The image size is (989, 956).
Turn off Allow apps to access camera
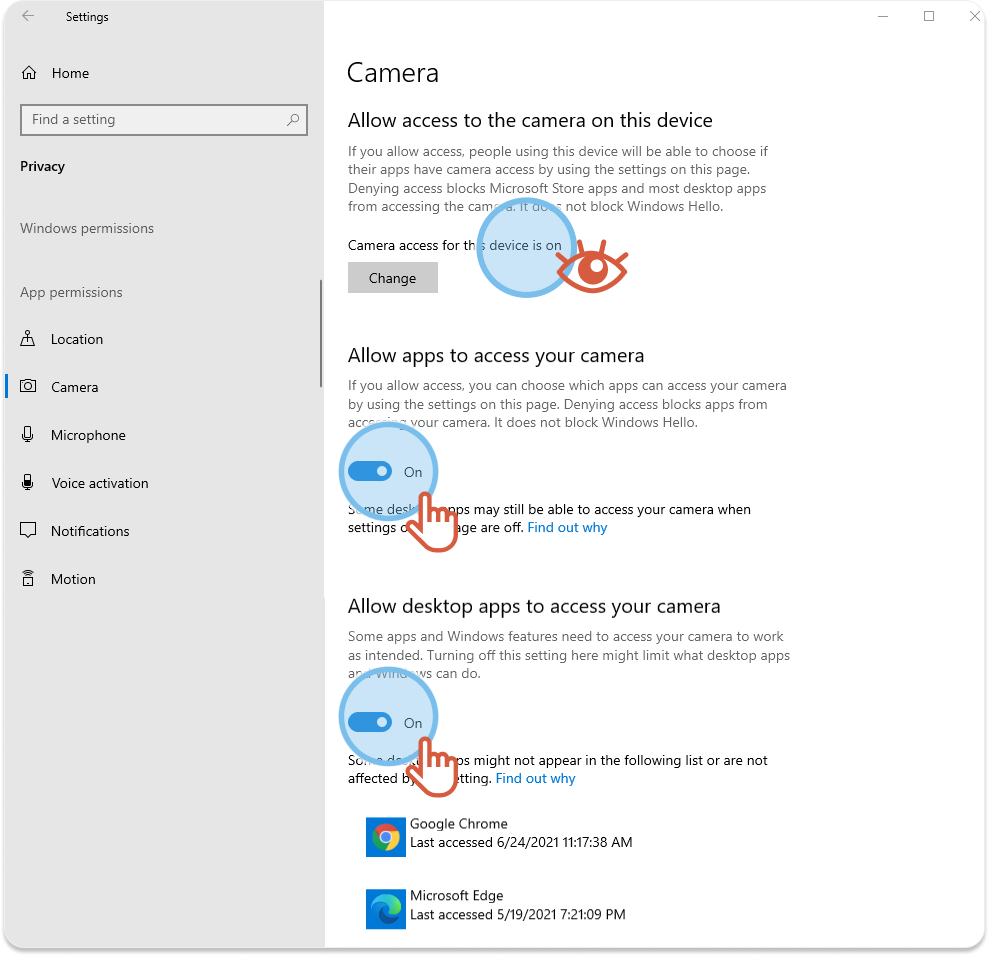[370, 472]
